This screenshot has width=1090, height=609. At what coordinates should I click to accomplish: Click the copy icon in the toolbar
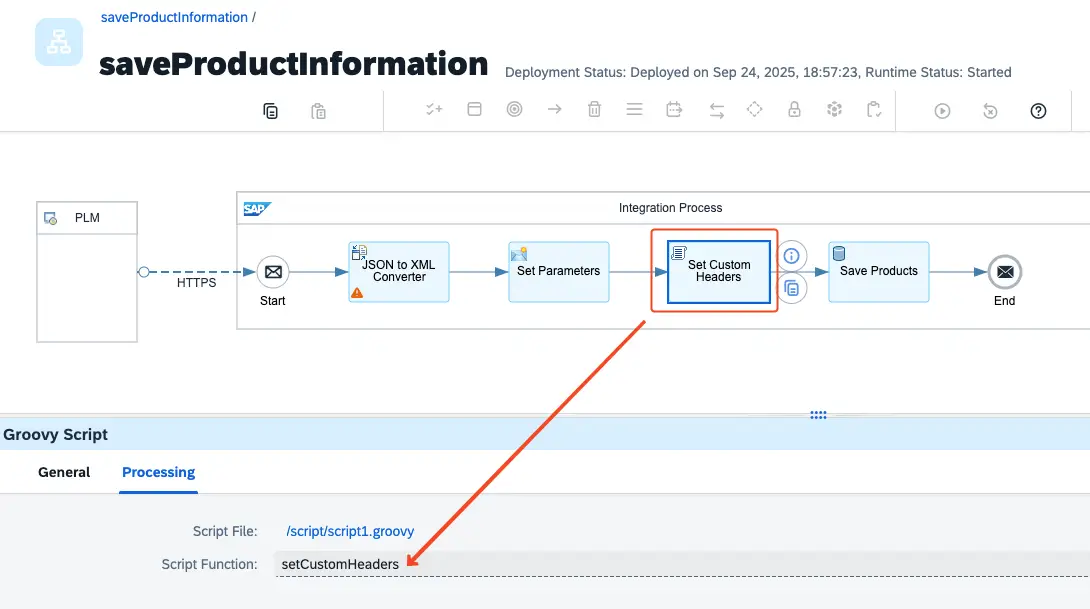[x=270, y=111]
